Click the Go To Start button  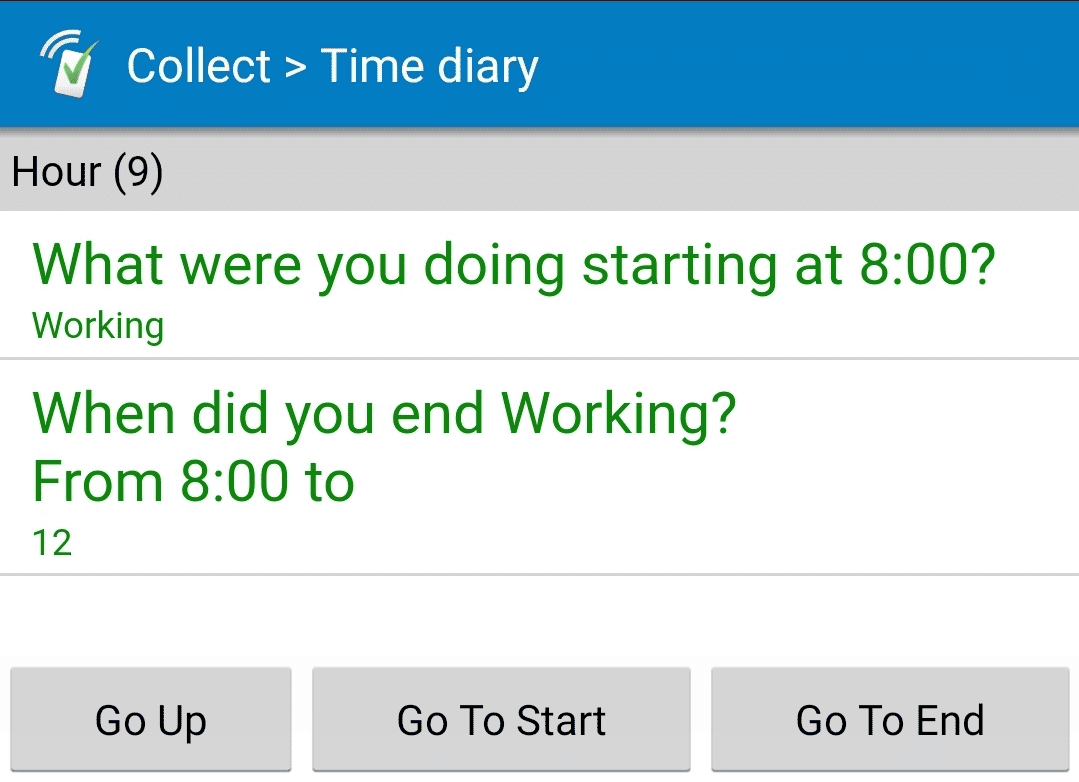[x=501, y=719]
